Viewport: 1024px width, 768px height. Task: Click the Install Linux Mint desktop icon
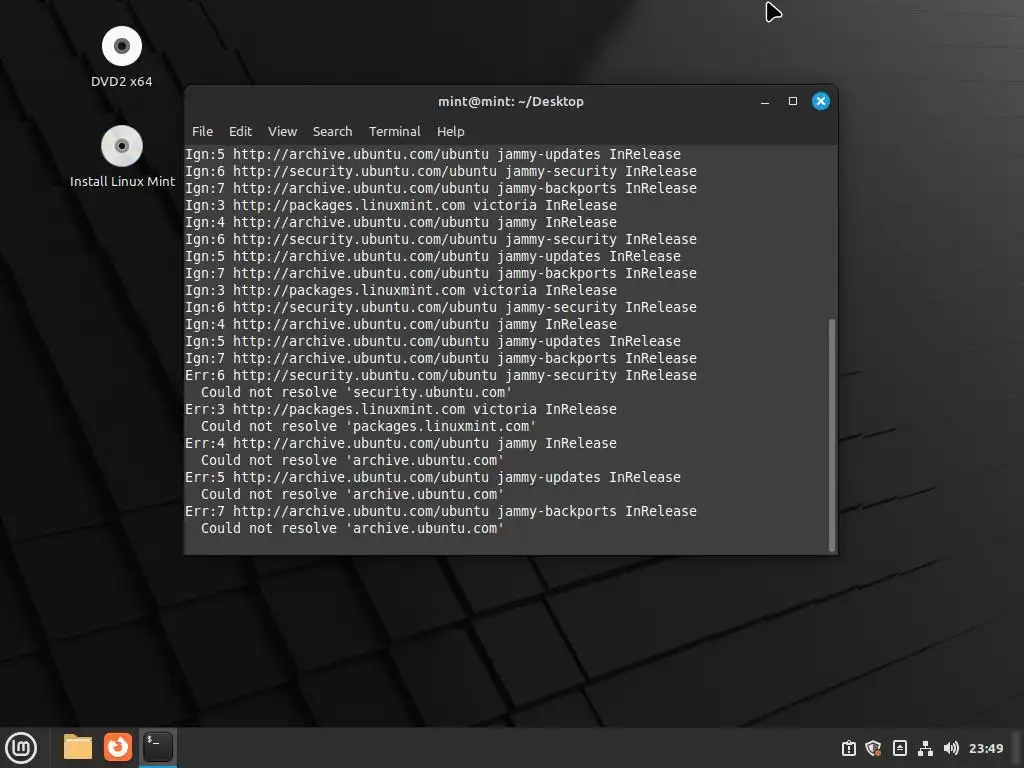point(122,157)
